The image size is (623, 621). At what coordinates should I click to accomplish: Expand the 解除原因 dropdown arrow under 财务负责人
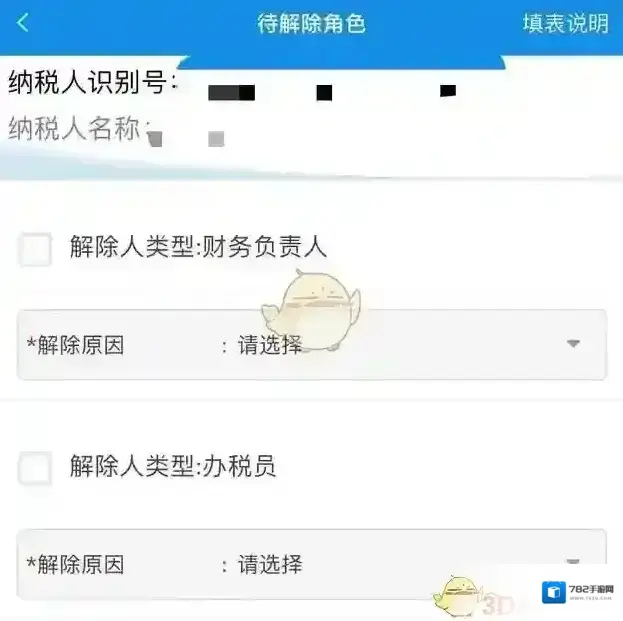(x=573, y=343)
